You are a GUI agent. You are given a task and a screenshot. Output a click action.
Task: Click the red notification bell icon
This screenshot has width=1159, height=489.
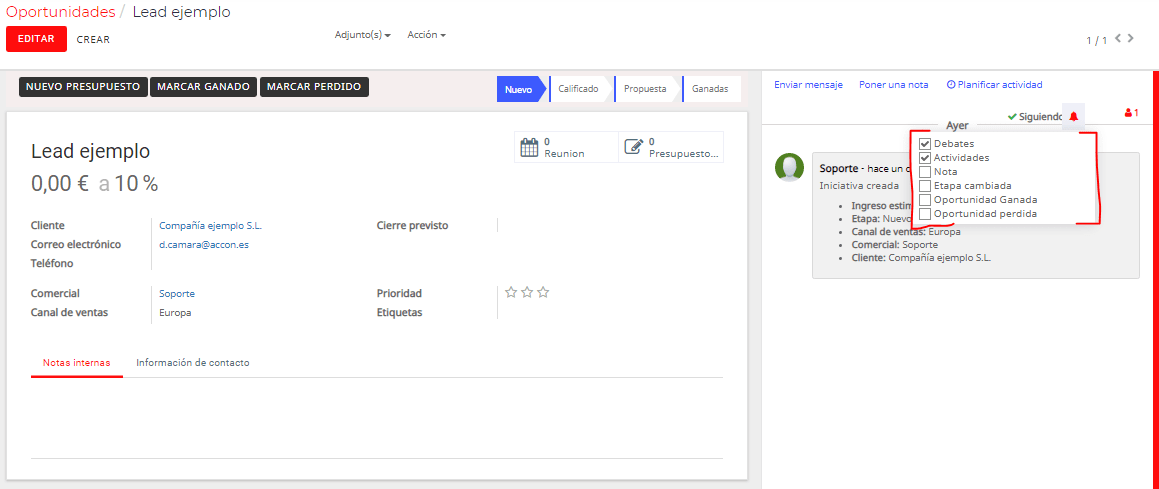click(x=1073, y=116)
